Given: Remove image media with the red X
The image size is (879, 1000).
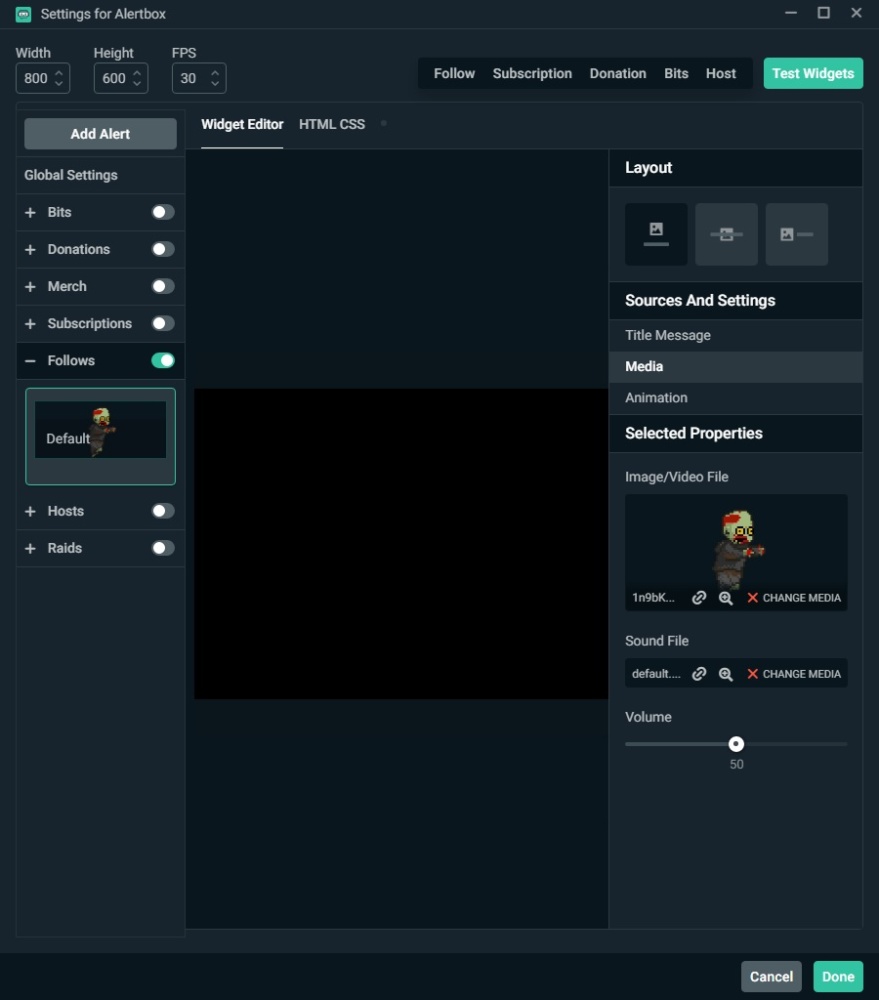Looking at the screenshot, I should point(753,598).
